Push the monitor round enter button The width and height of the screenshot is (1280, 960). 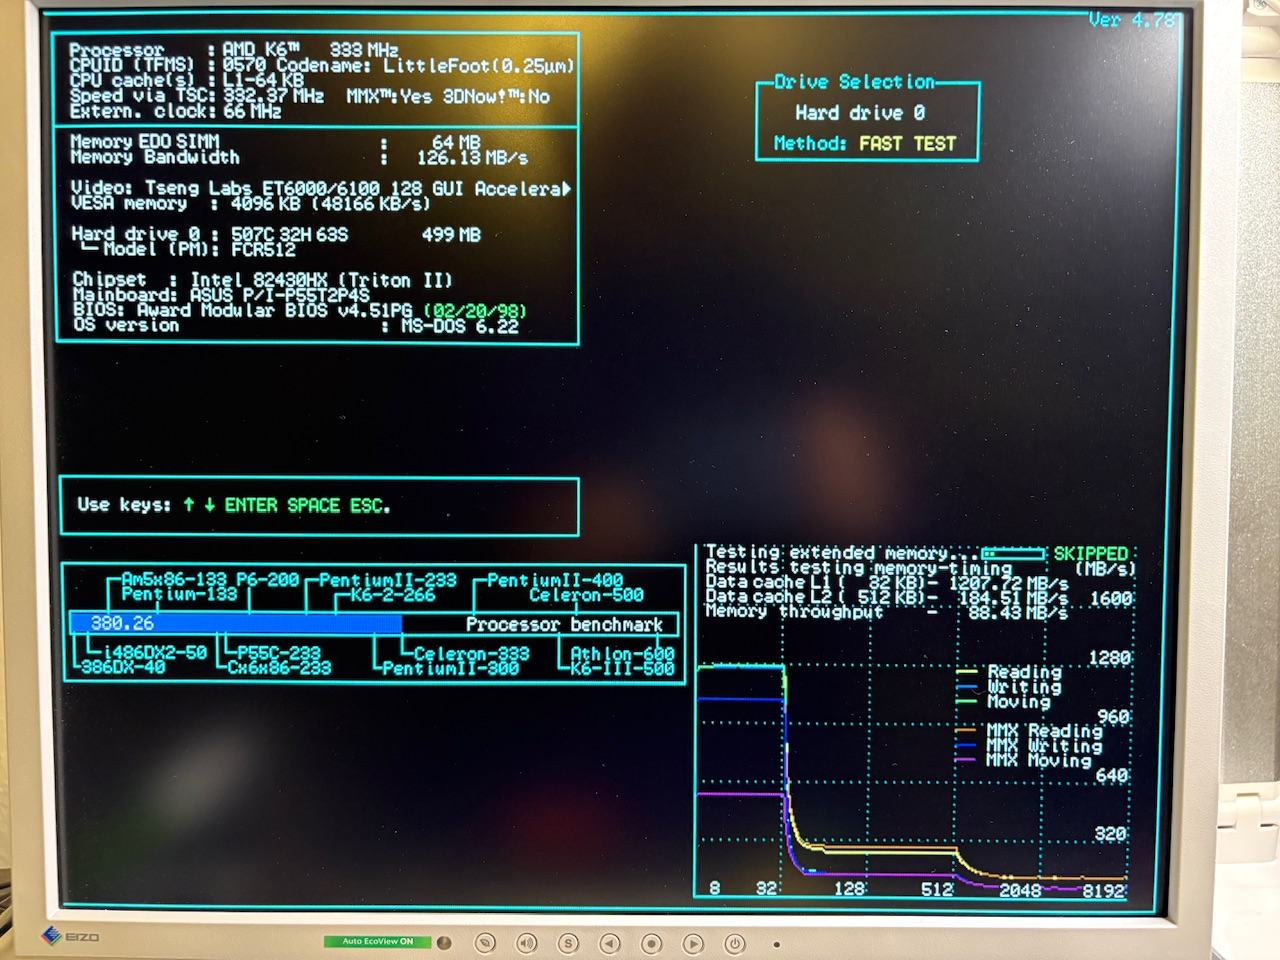pos(651,942)
